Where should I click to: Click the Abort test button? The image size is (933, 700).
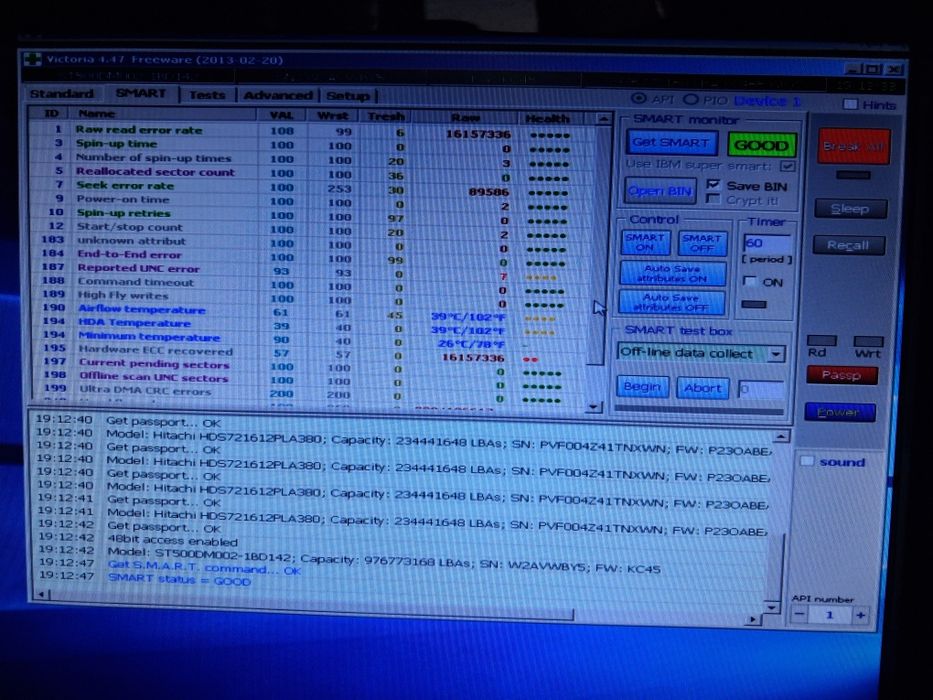[x=703, y=388]
